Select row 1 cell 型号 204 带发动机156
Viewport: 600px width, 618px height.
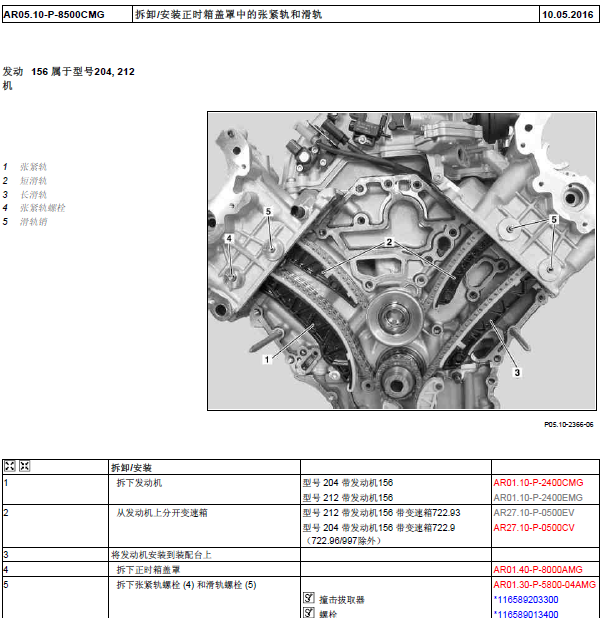(348, 483)
